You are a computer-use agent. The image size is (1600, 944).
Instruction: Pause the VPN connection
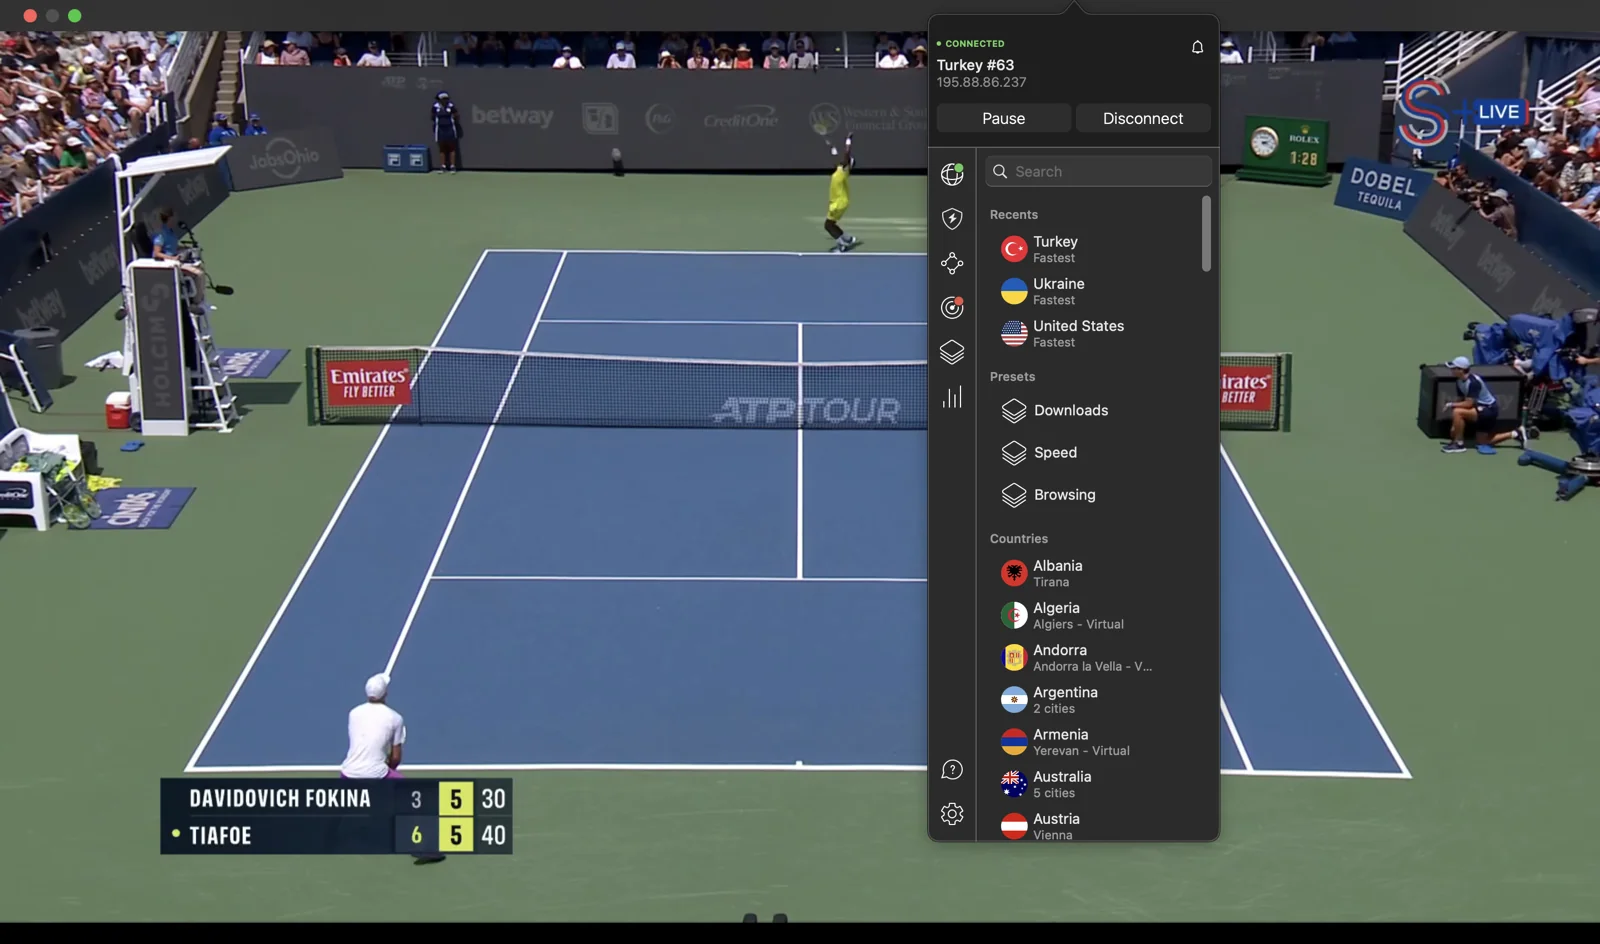pyautogui.click(x=1003, y=118)
